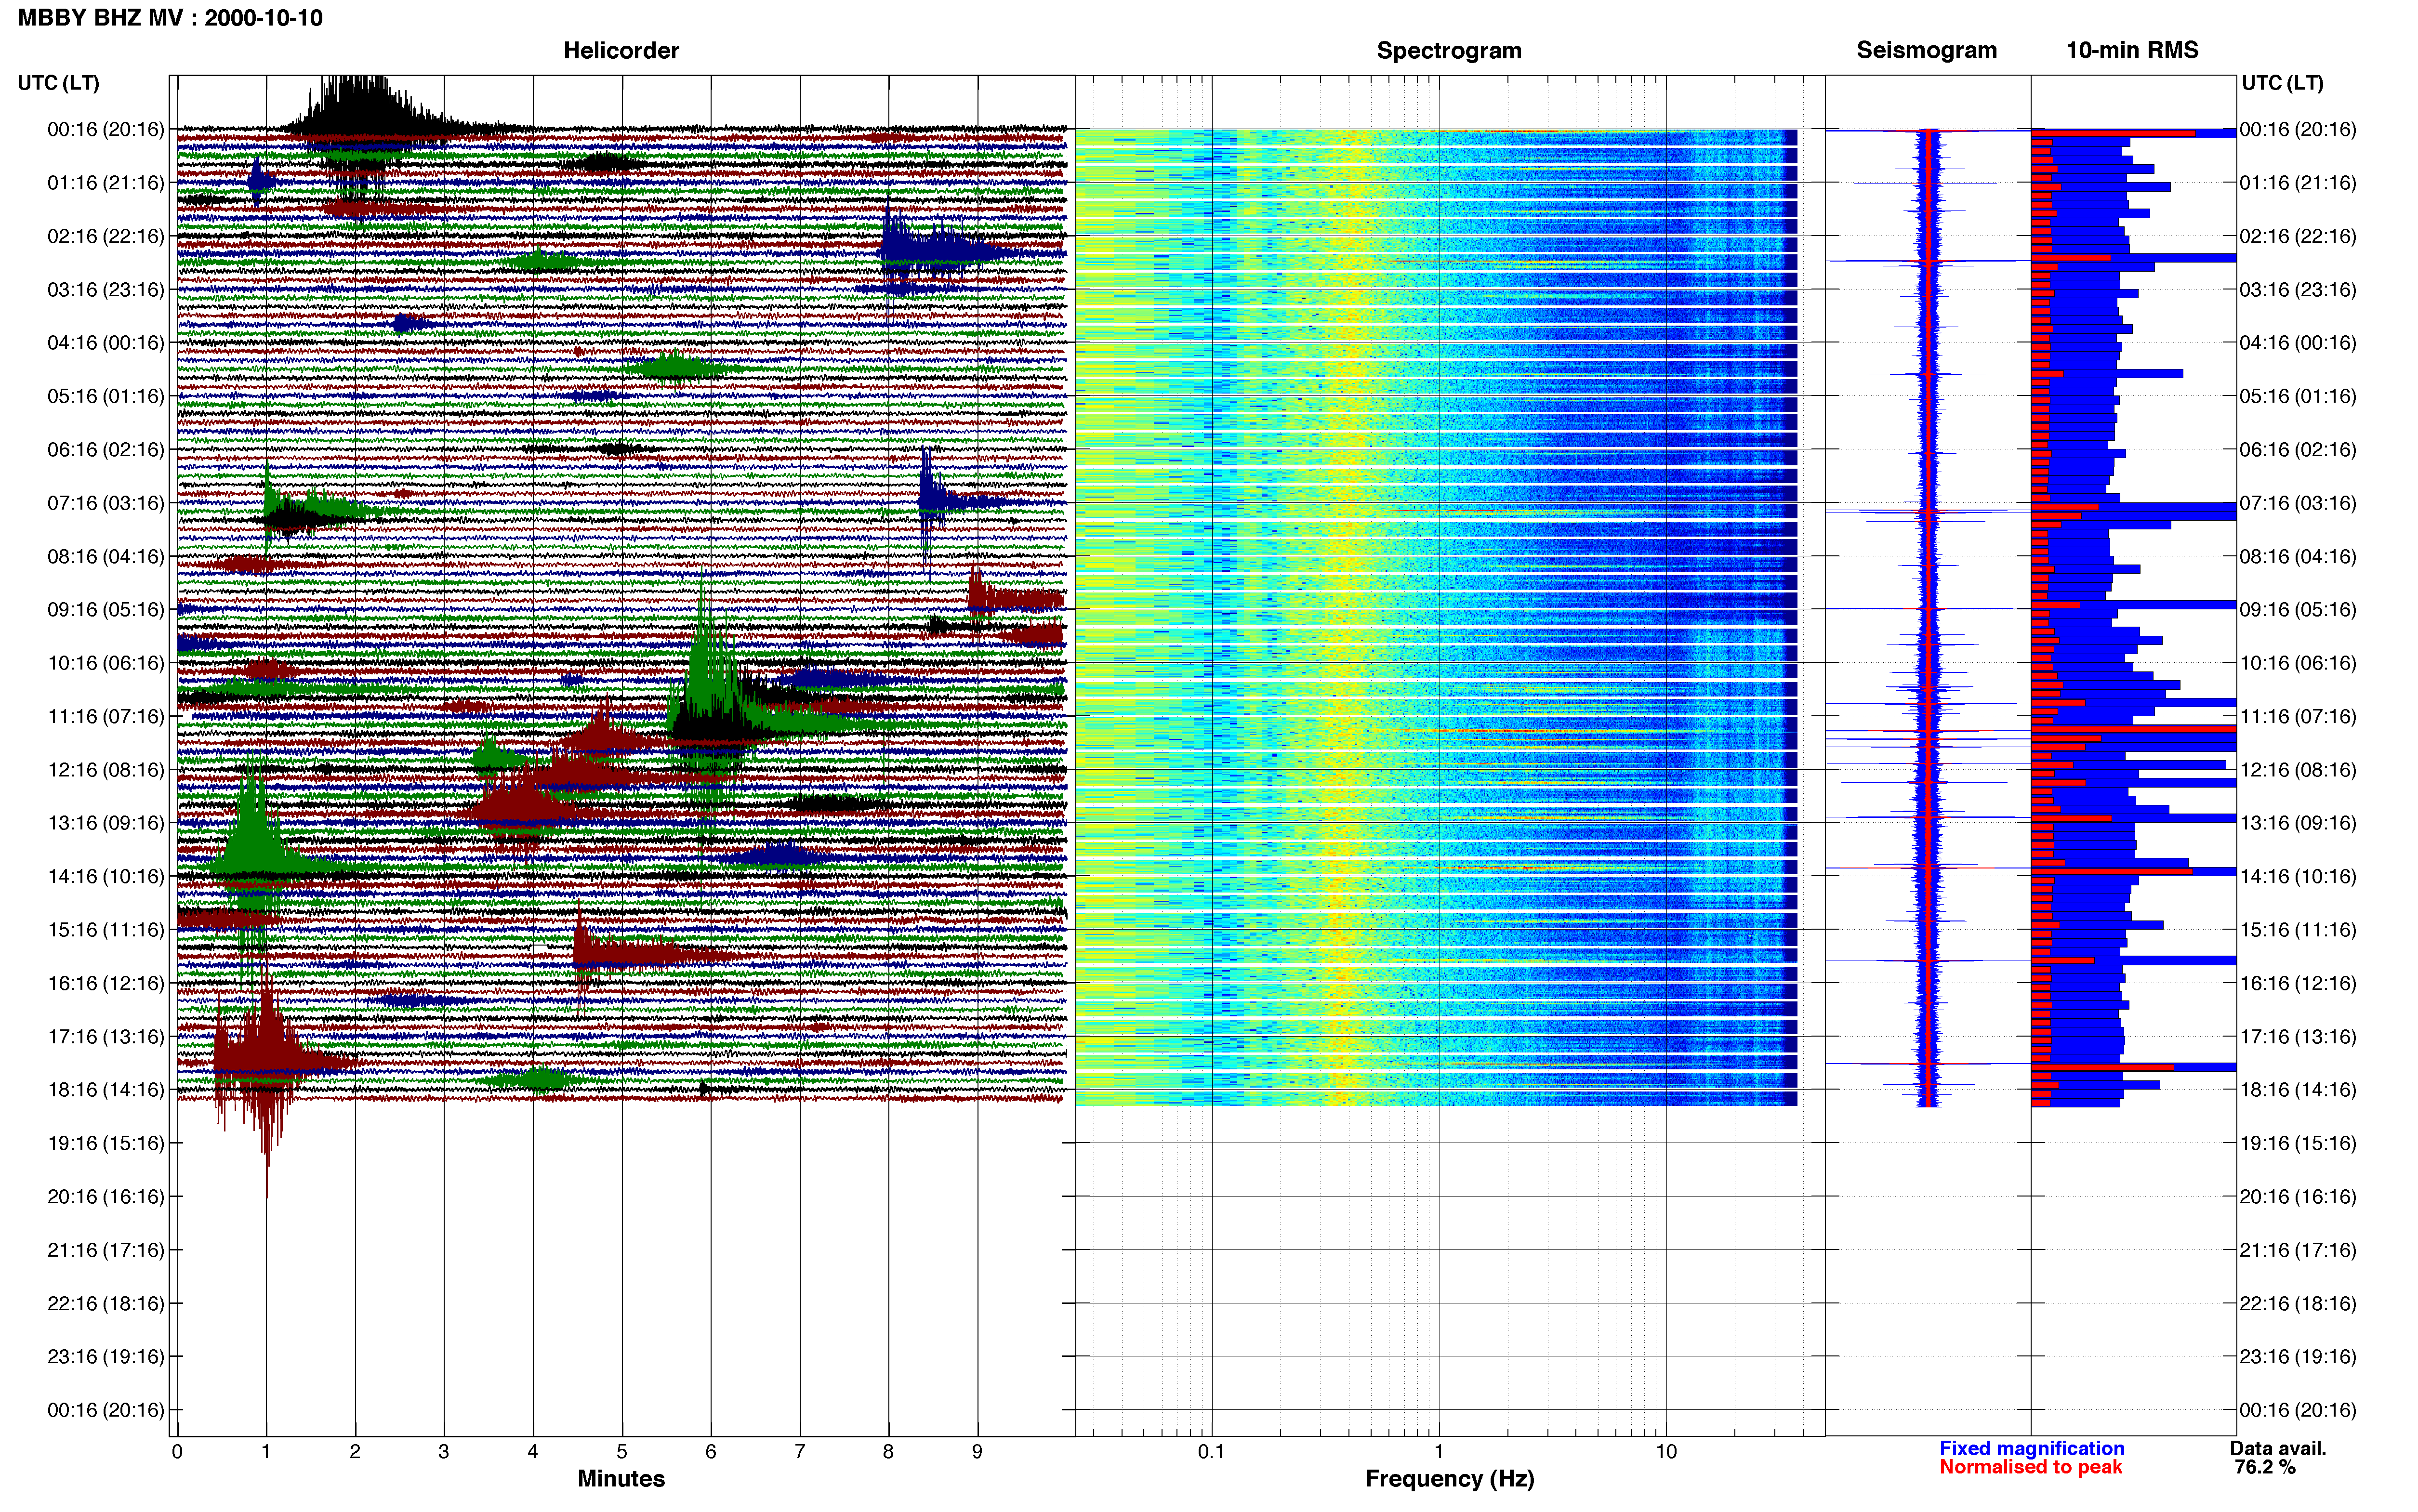The width and height of the screenshot is (2418, 1512).
Task: Click the right 'UTC (LT)' axis label
Action: coord(2282,83)
